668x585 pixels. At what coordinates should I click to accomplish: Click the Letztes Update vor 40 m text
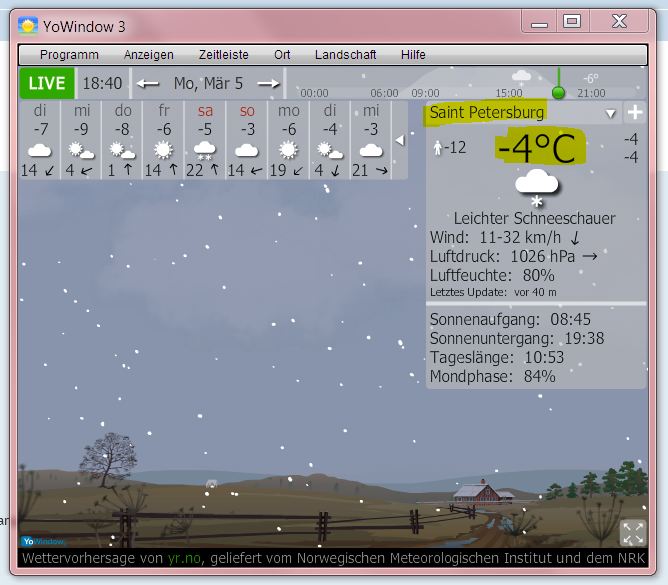pos(493,293)
